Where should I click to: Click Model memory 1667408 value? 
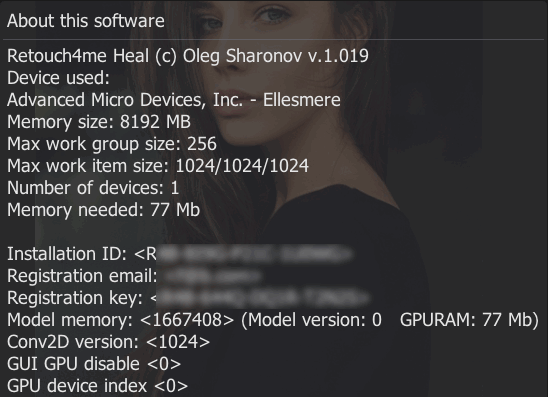187,320
